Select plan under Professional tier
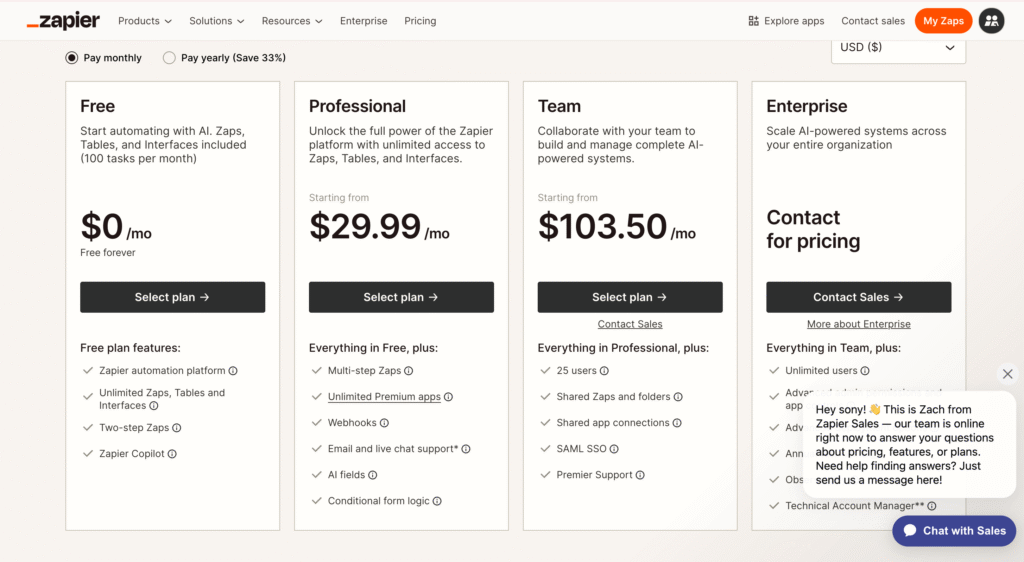 tap(401, 297)
